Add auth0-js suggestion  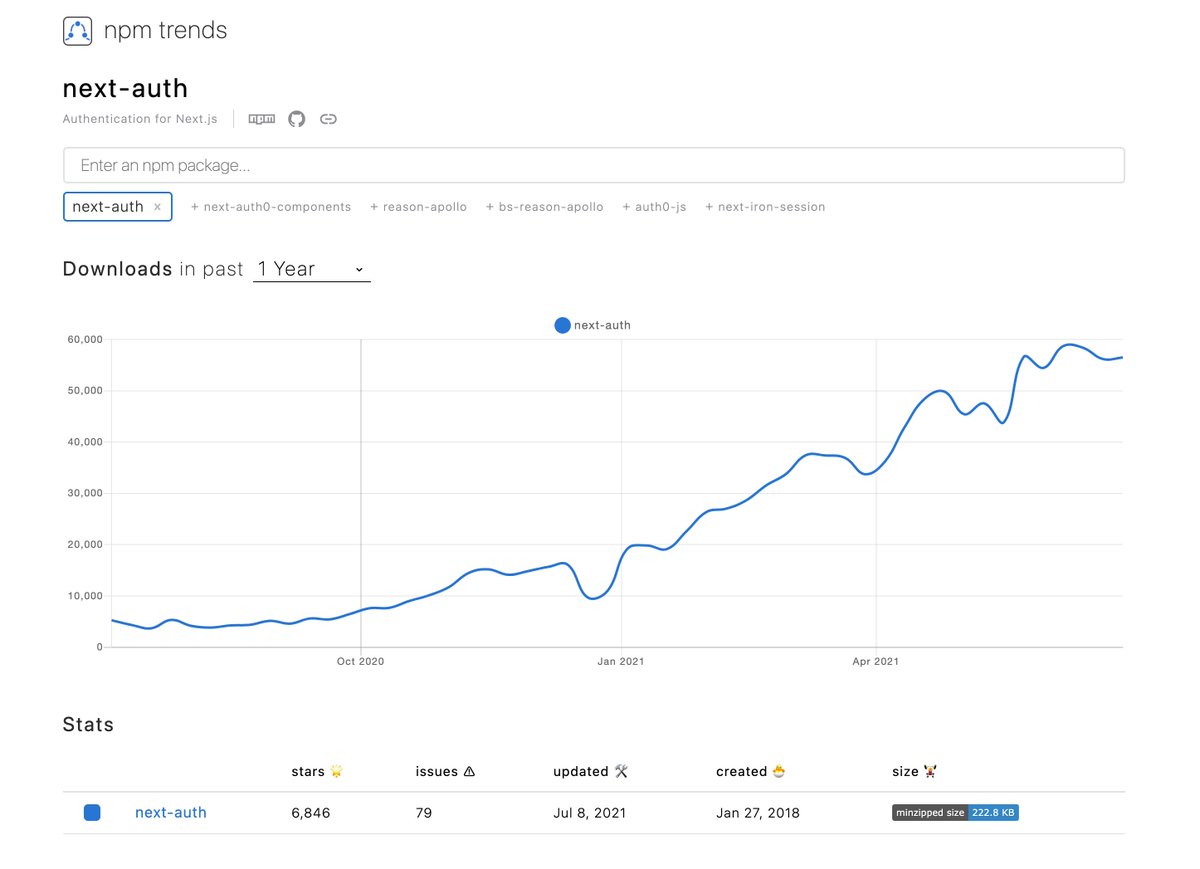tap(654, 207)
